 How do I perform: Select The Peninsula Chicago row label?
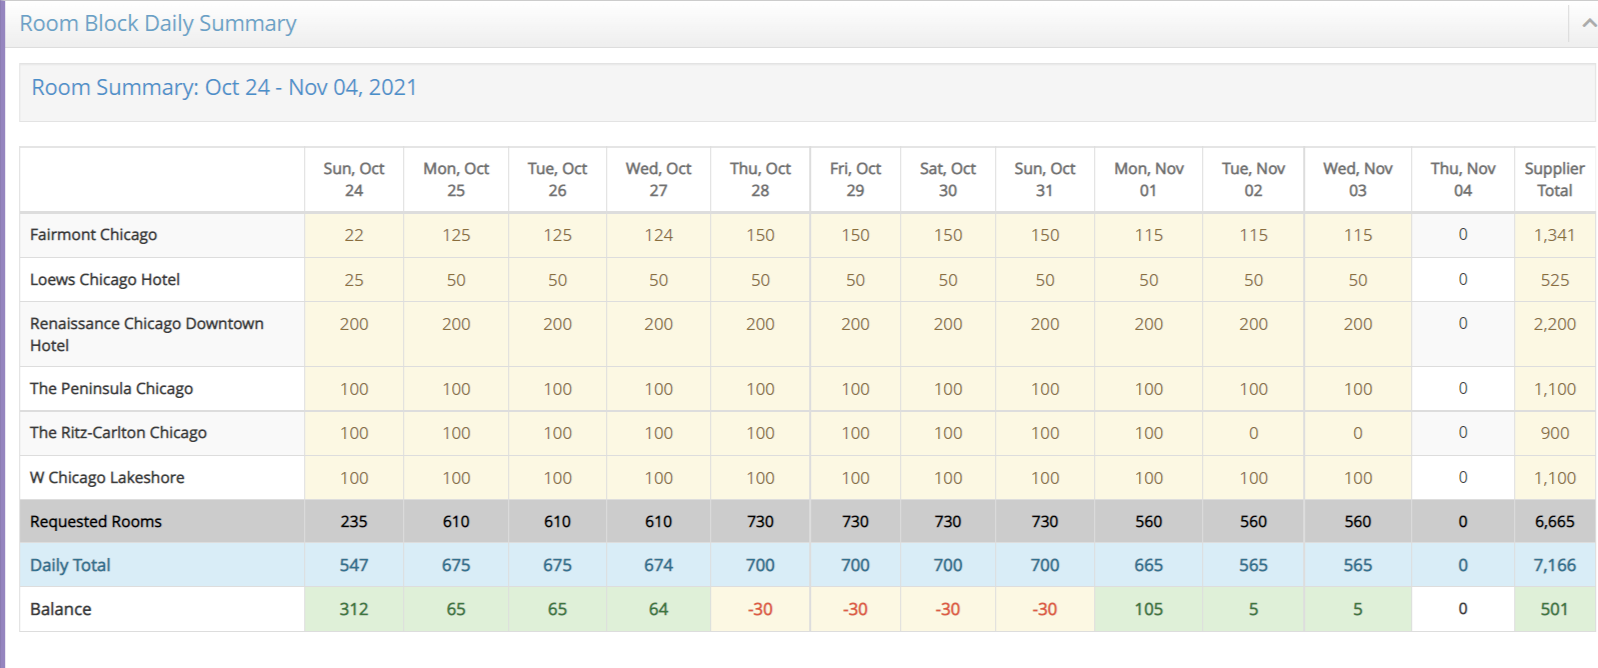click(111, 389)
